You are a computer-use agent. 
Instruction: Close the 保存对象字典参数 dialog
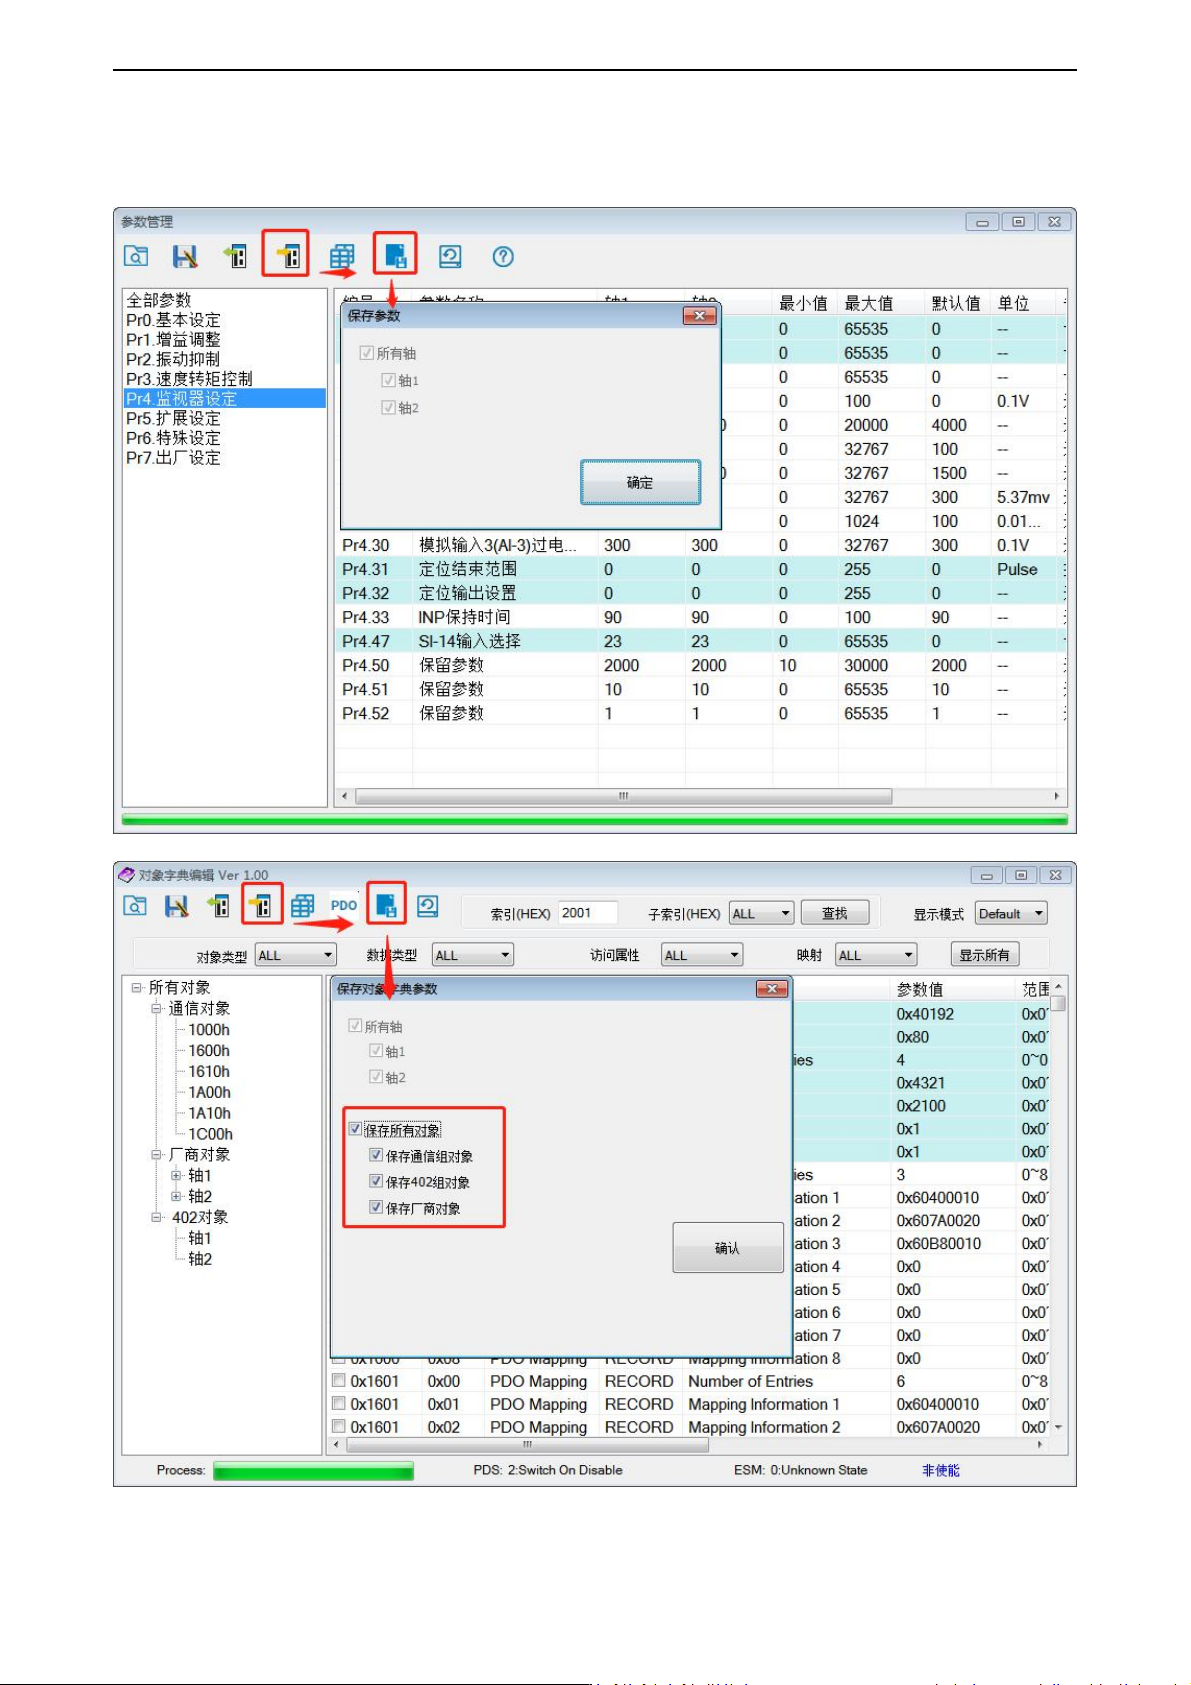click(771, 989)
